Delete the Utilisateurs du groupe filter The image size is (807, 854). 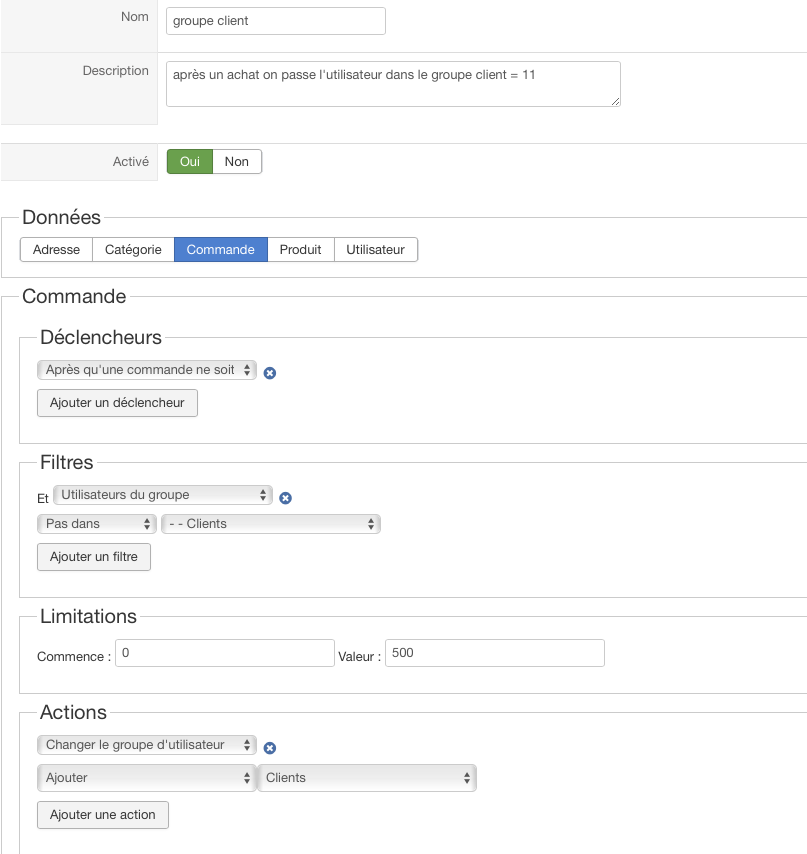[285, 498]
